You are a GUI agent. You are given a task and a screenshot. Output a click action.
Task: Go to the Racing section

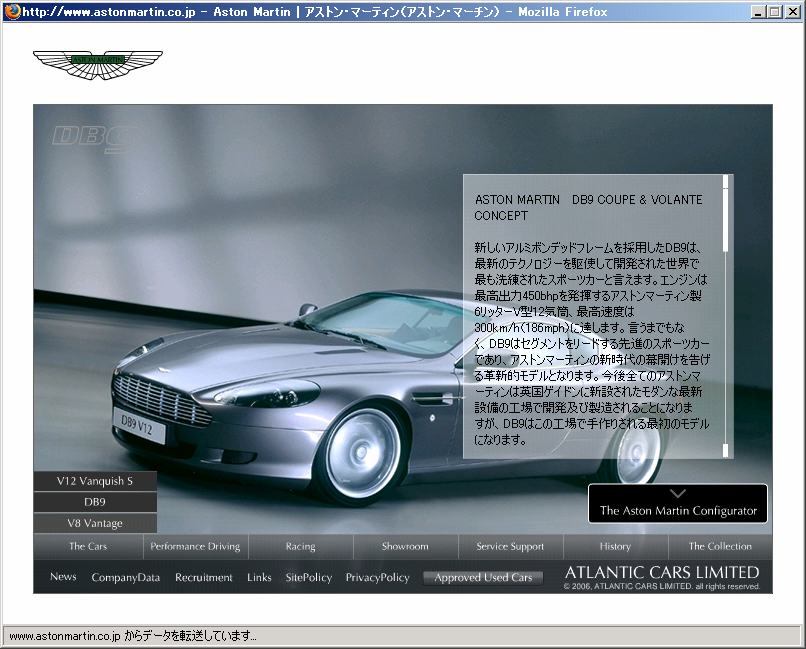(x=301, y=546)
